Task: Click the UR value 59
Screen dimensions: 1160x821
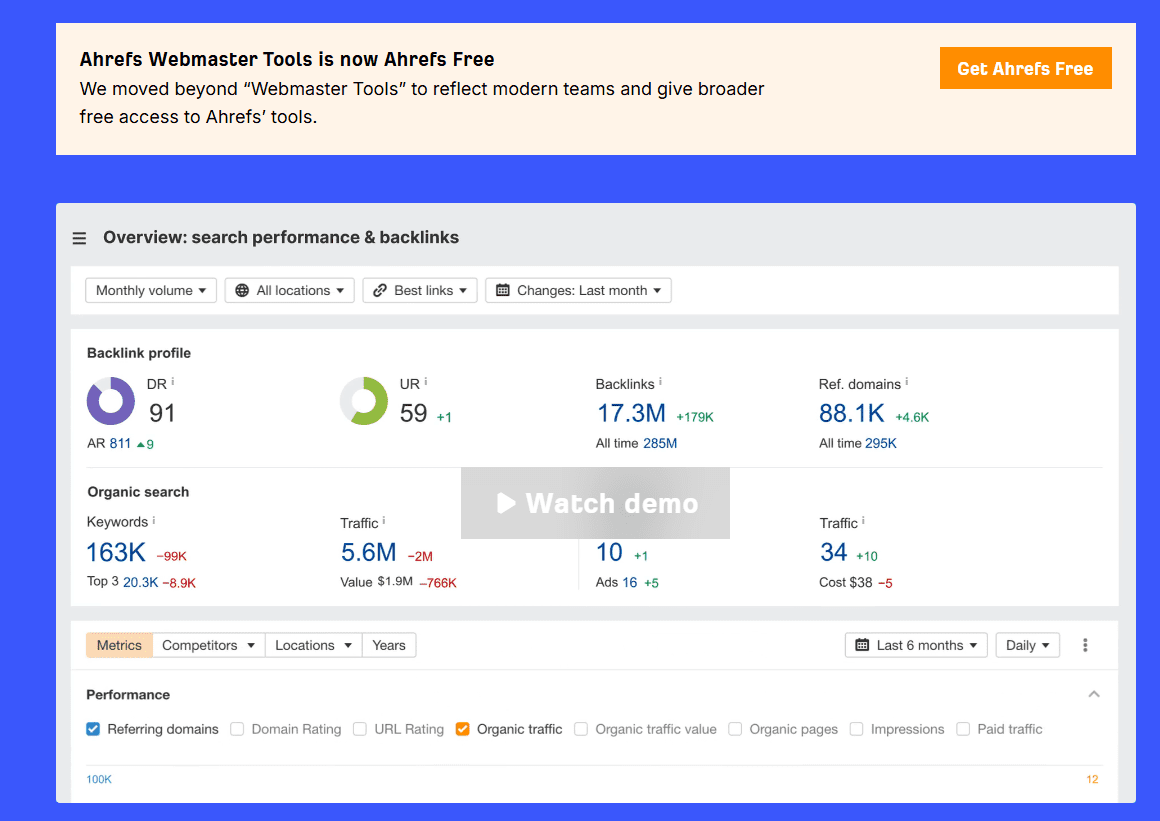Action: pyautogui.click(x=414, y=413)
